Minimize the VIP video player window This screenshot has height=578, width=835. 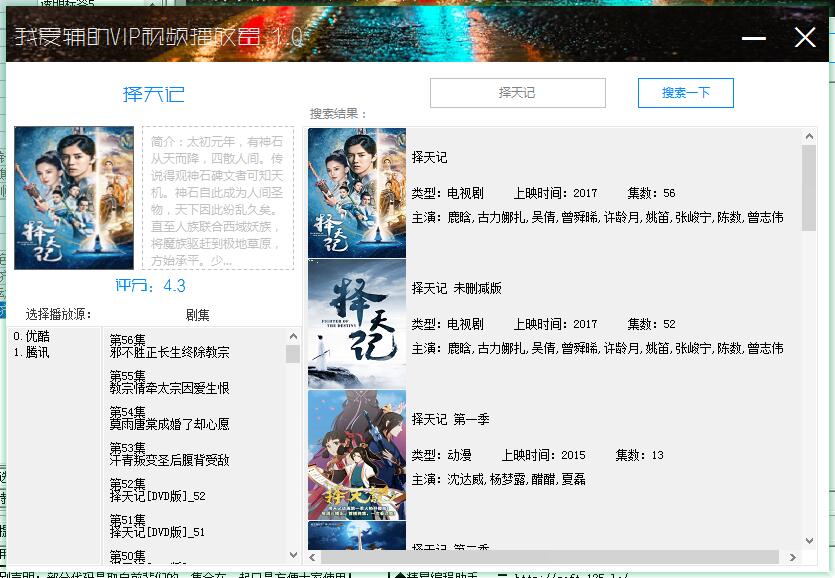tap(754, 39)
